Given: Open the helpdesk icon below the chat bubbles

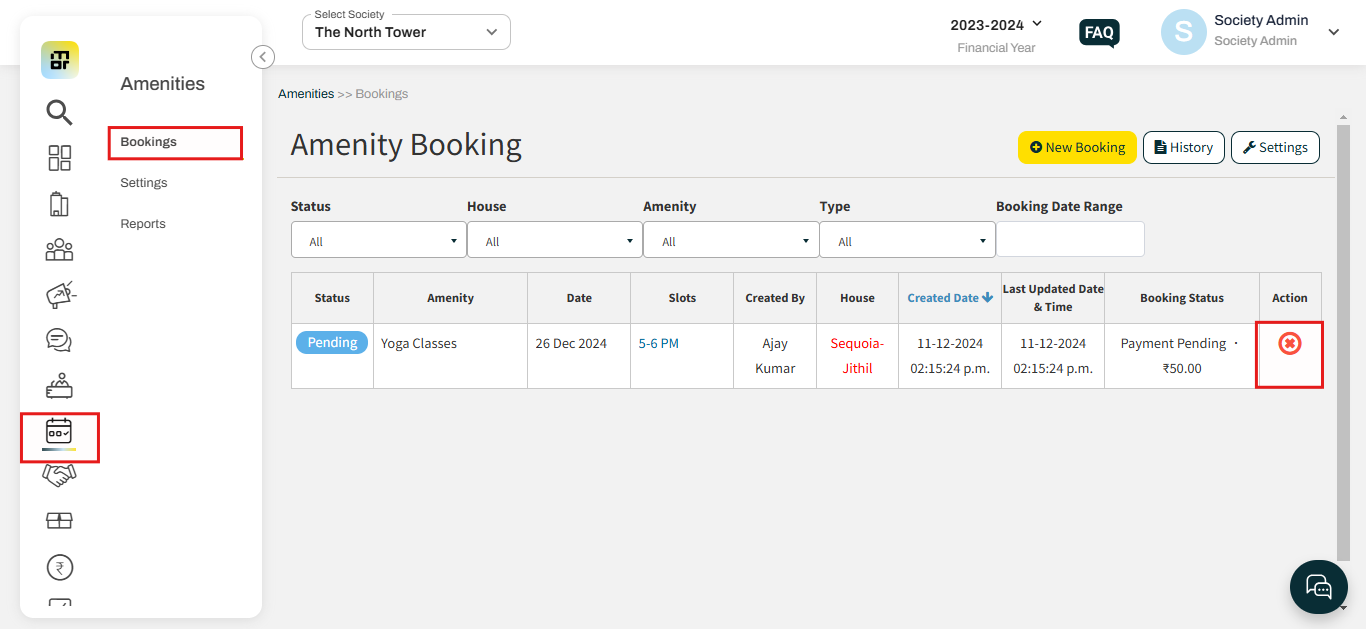Looking at the screenshot, I should pos(60,386).
